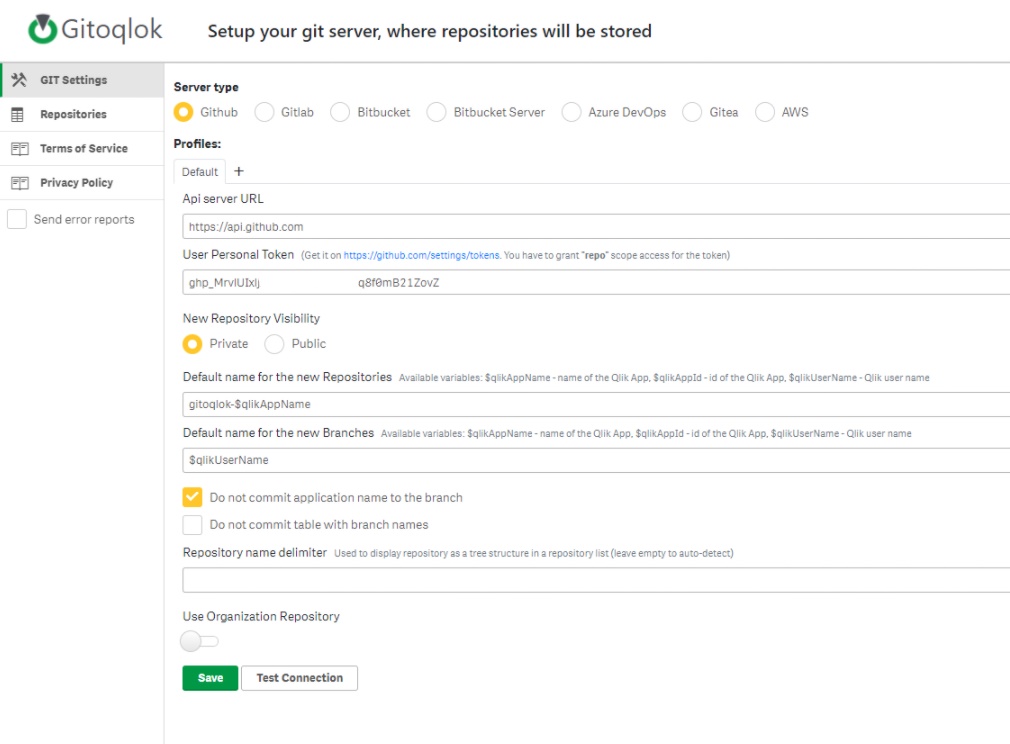Click the GIT Settings tools icon
This screenshot has height=744, width=1010.
pyautogui.click(x=19, y=80)
